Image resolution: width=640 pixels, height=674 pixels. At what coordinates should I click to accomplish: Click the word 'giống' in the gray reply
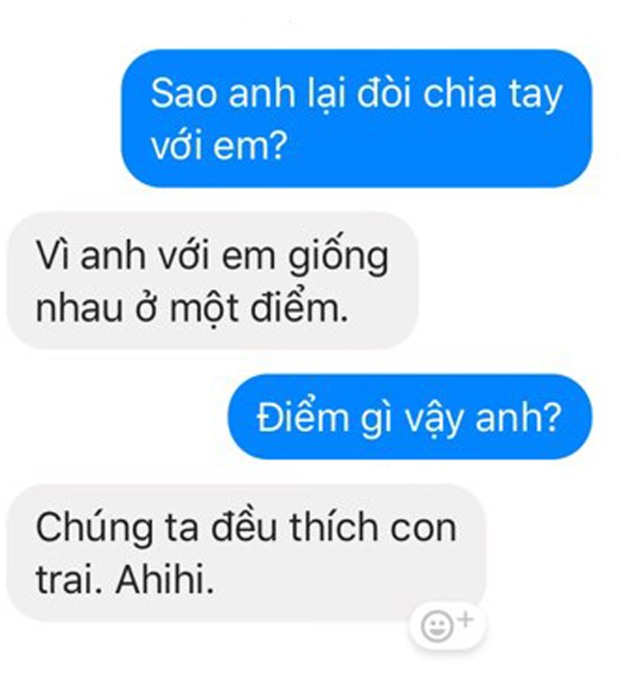338,256
